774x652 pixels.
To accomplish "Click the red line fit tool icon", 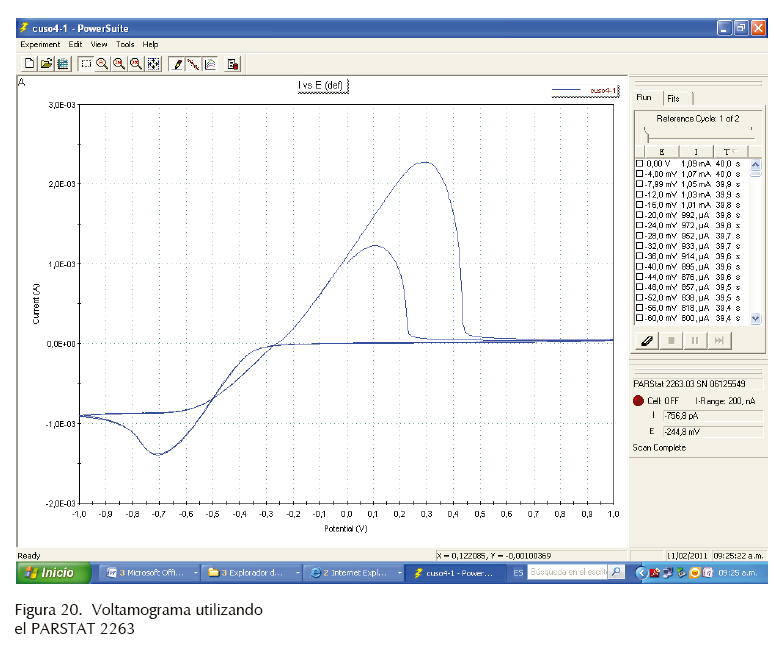I will point(194,64).
